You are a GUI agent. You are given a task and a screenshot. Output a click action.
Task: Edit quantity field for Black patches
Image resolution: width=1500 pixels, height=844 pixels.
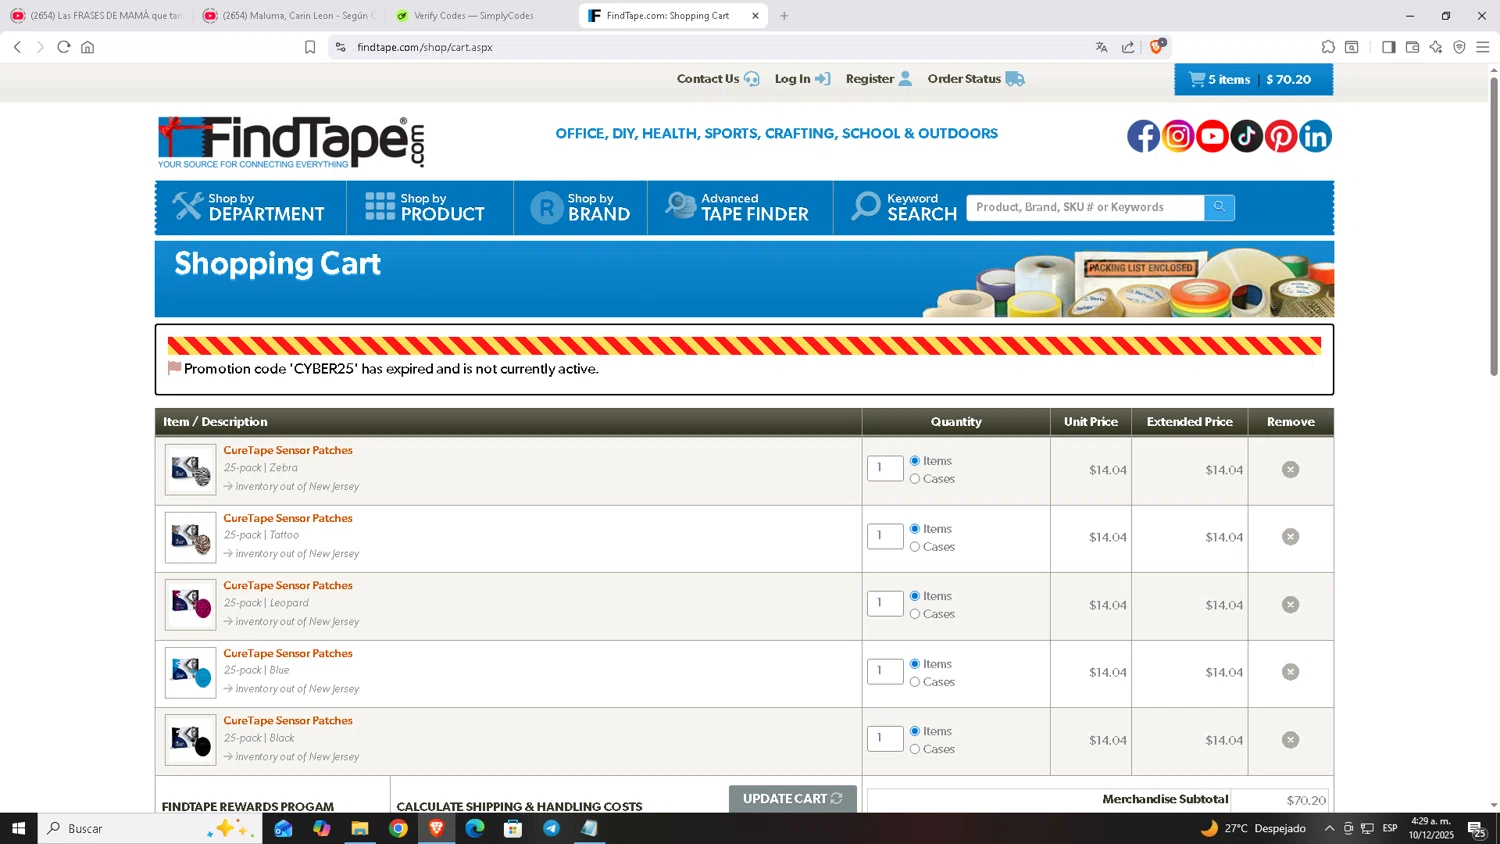pos(885,738)
